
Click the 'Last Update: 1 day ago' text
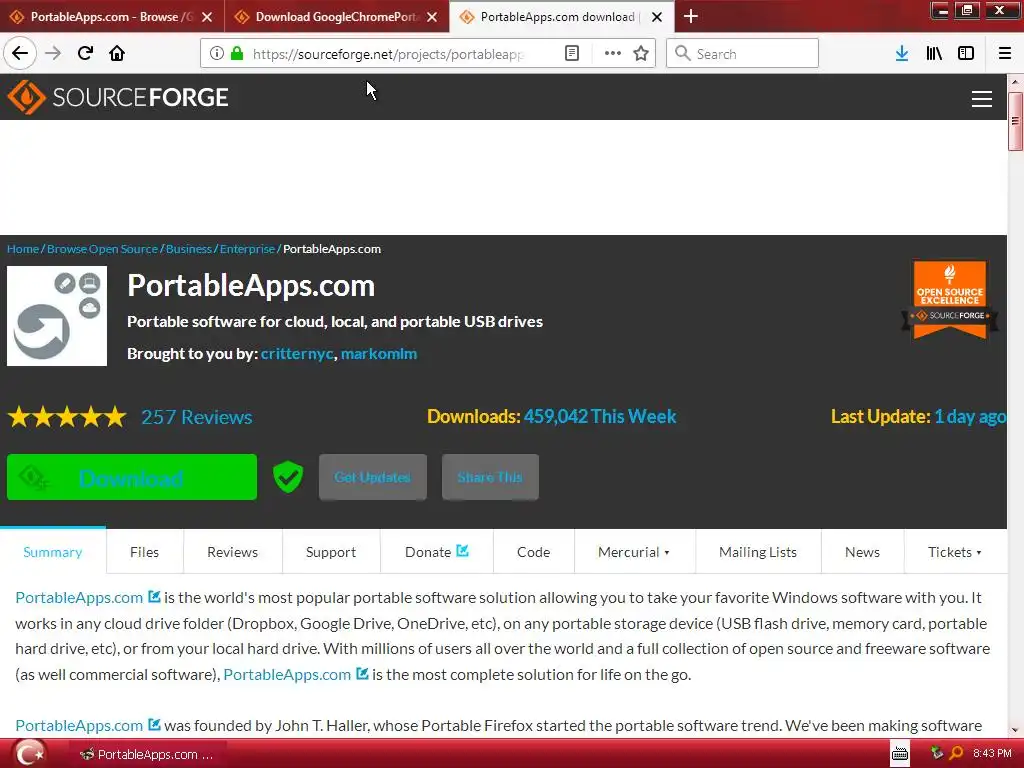point(918,417)
